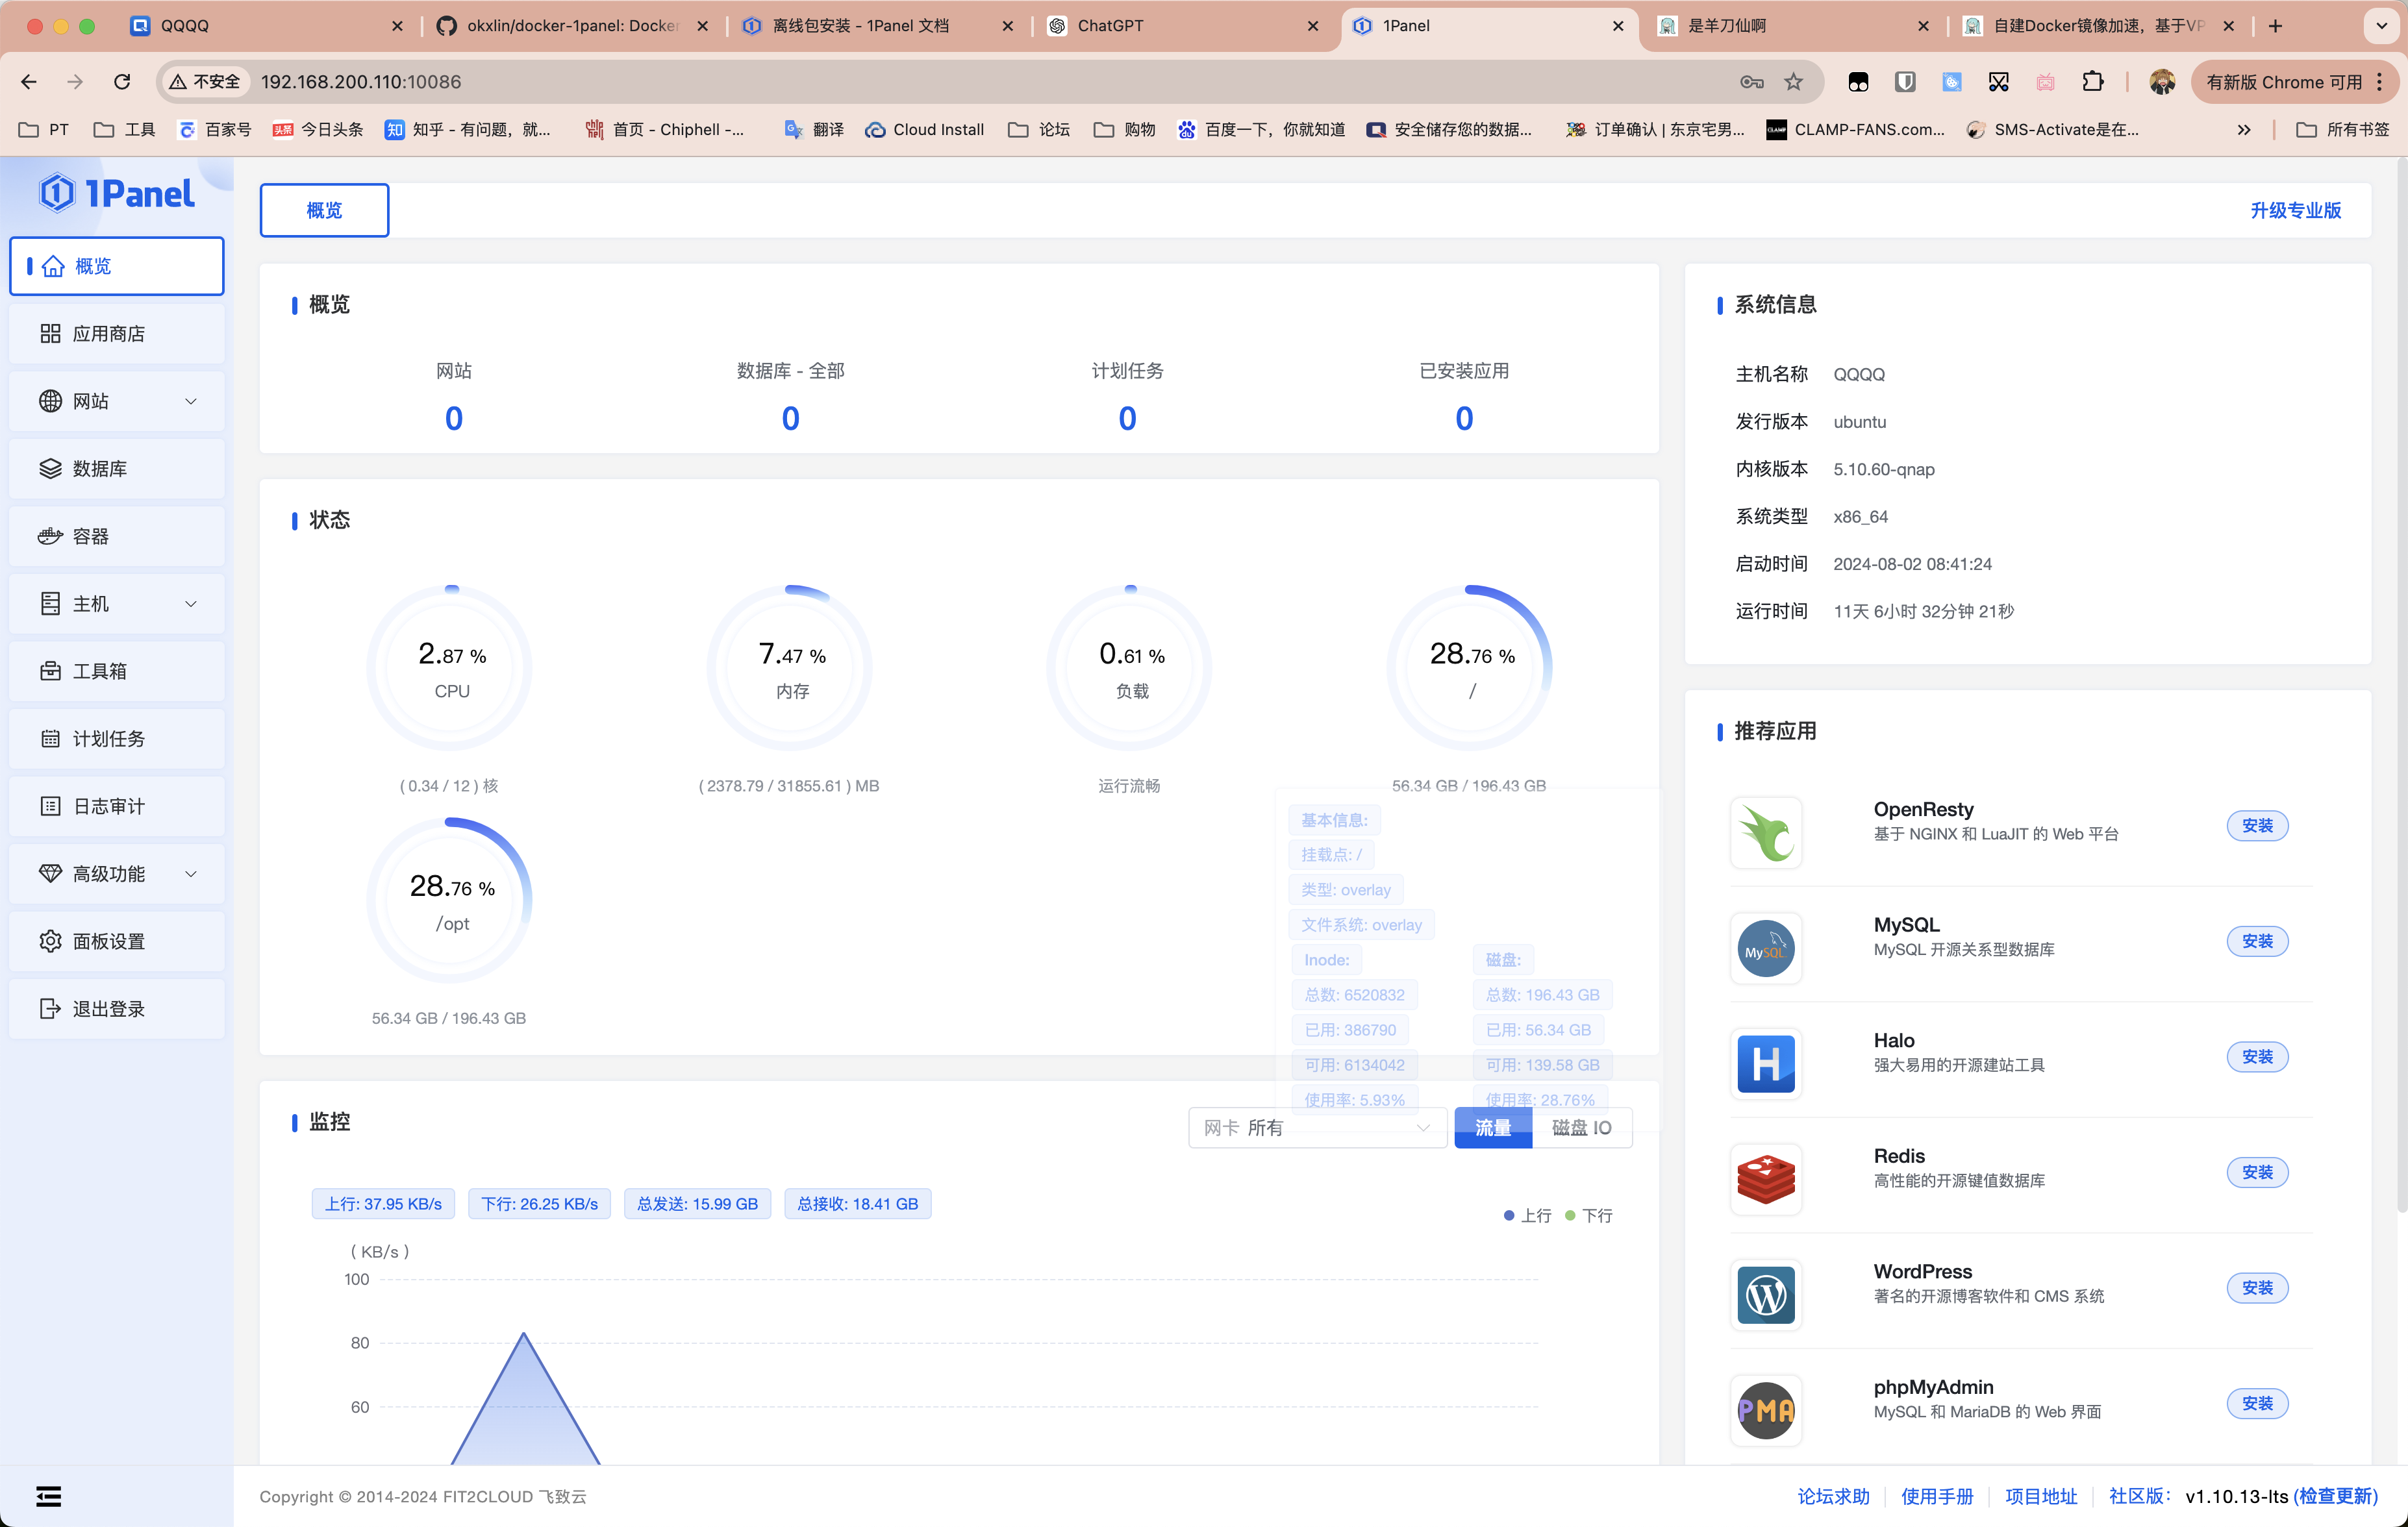Open the 论坛求助 footer link
Viewport: 2408px width, 1527px height.
pyautogui.click(x=1833, y=1496)
